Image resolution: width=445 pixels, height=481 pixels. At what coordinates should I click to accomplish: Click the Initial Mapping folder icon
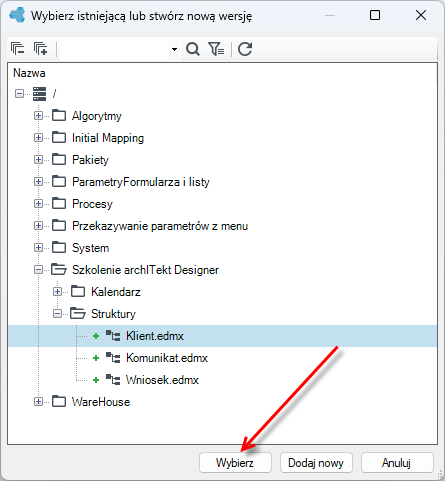(x=59, y=138)
